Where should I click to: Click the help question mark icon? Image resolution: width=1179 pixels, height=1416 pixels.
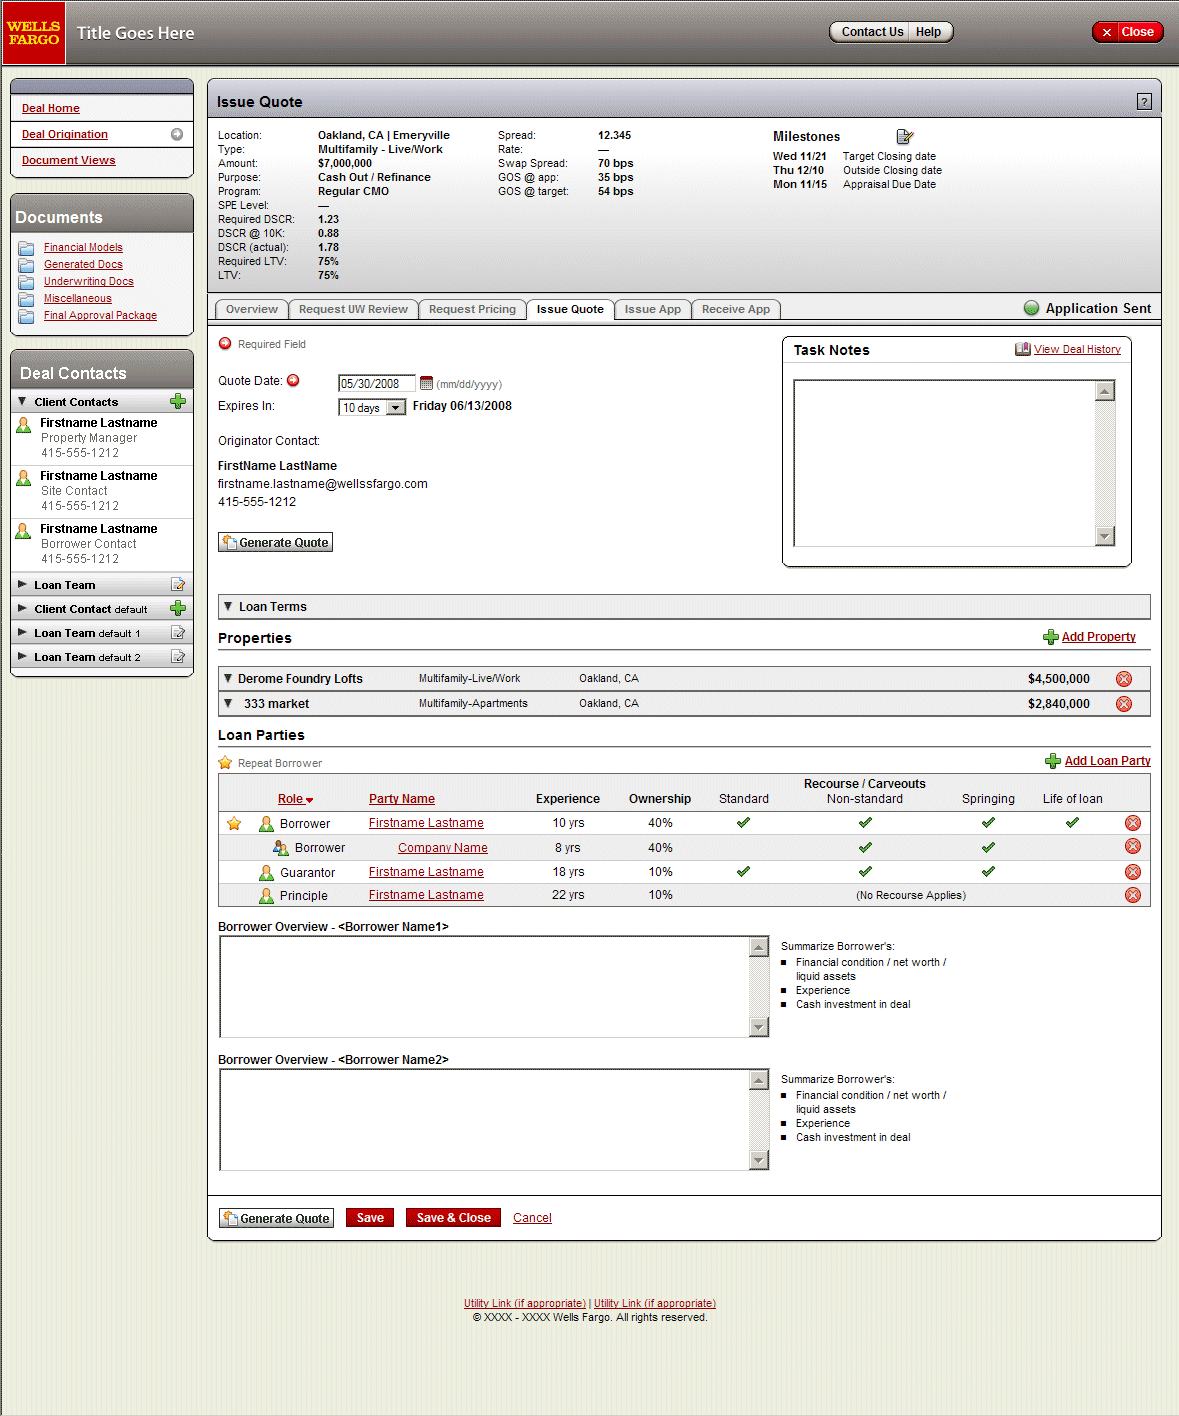1144,102
